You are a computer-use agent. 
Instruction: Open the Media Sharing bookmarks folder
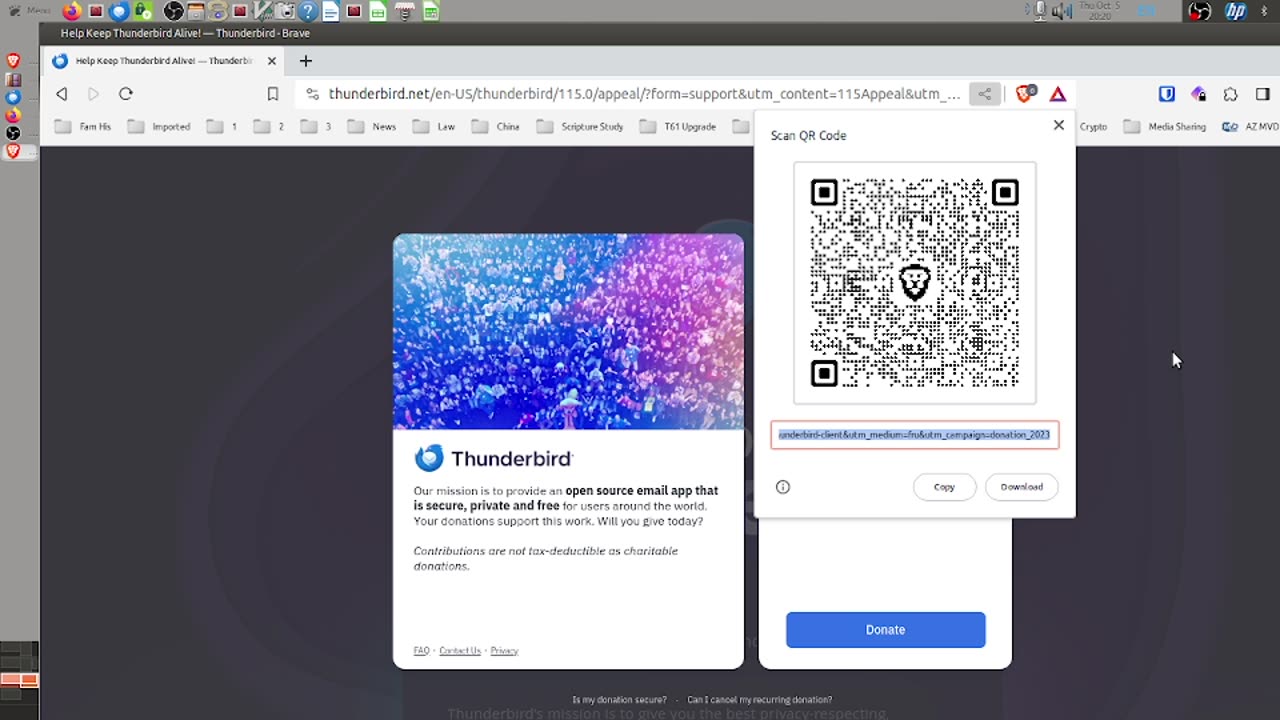tap(1165, 127)
